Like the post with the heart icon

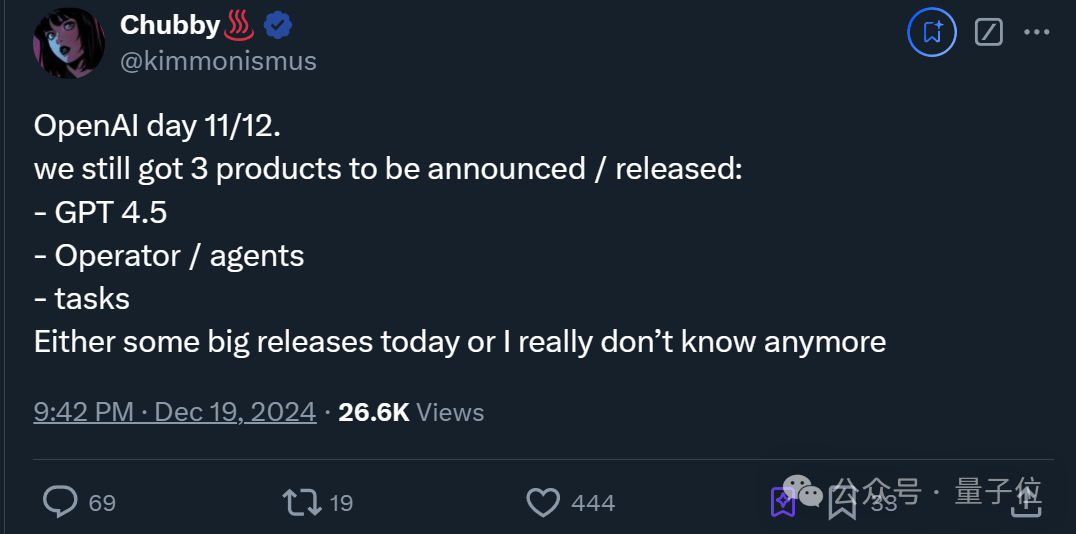543,502
